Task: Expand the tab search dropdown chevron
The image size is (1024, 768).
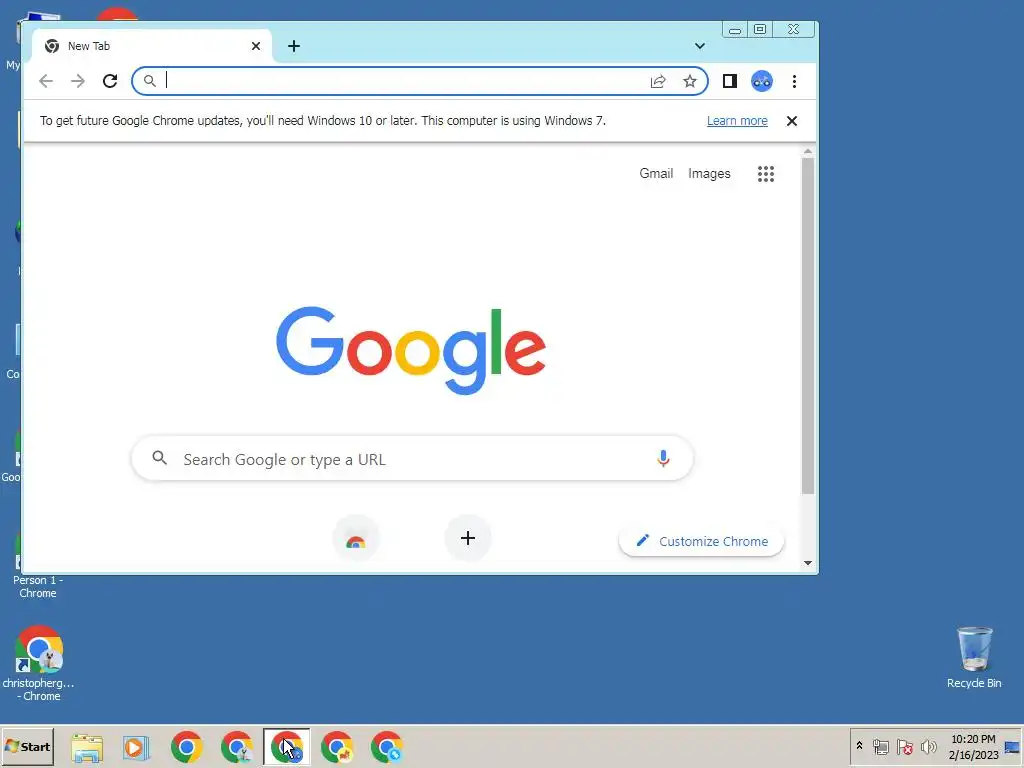Action: click(x=699, y=46)
